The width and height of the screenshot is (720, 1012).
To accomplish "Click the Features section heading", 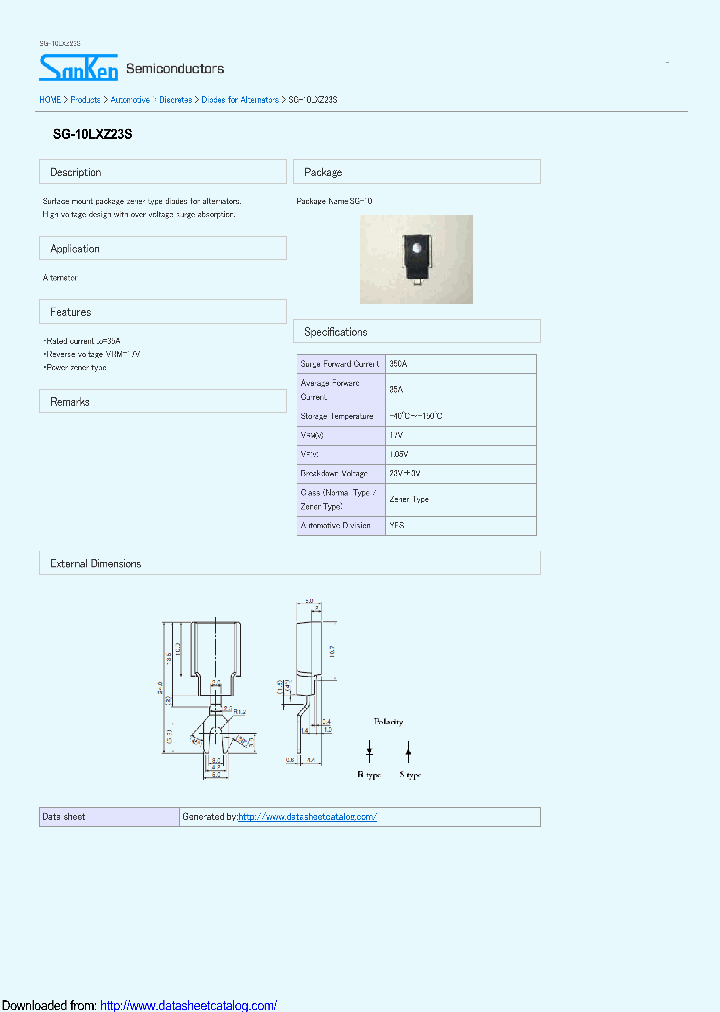I will pos(163,312).
